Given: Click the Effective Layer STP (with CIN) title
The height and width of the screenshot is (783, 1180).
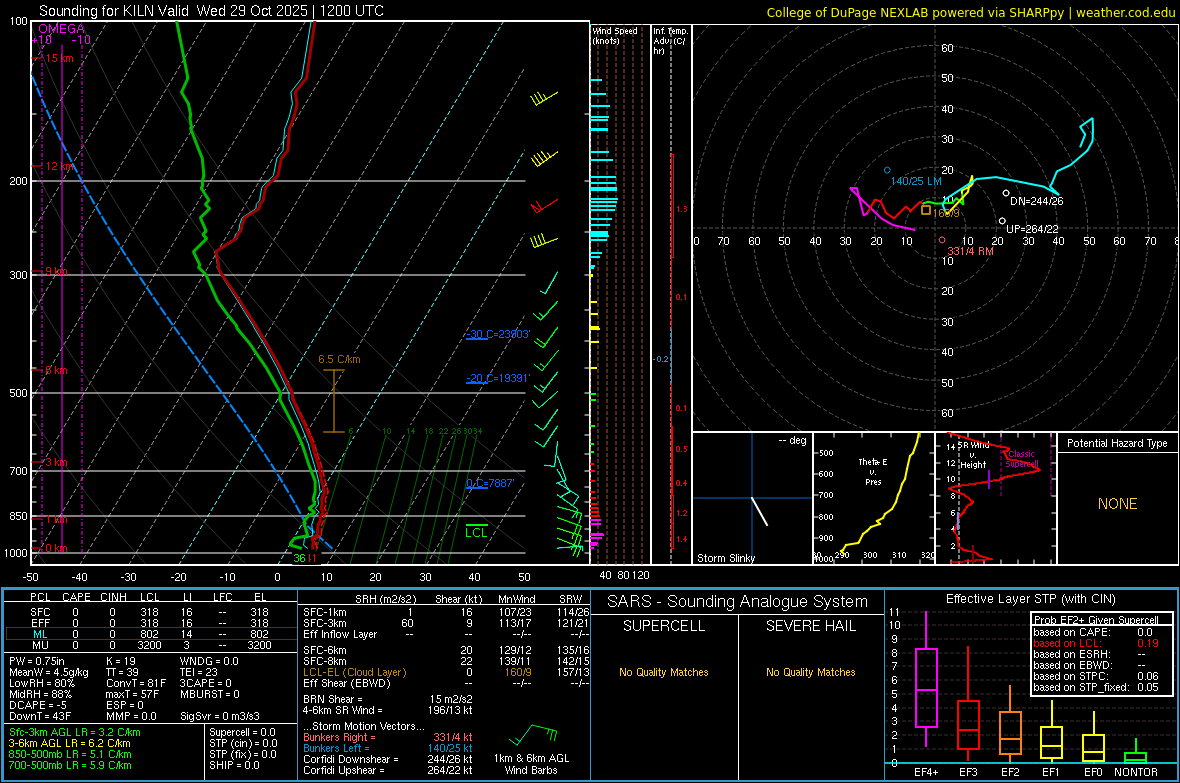Looking at the screenshot, I should point(1030,599).
